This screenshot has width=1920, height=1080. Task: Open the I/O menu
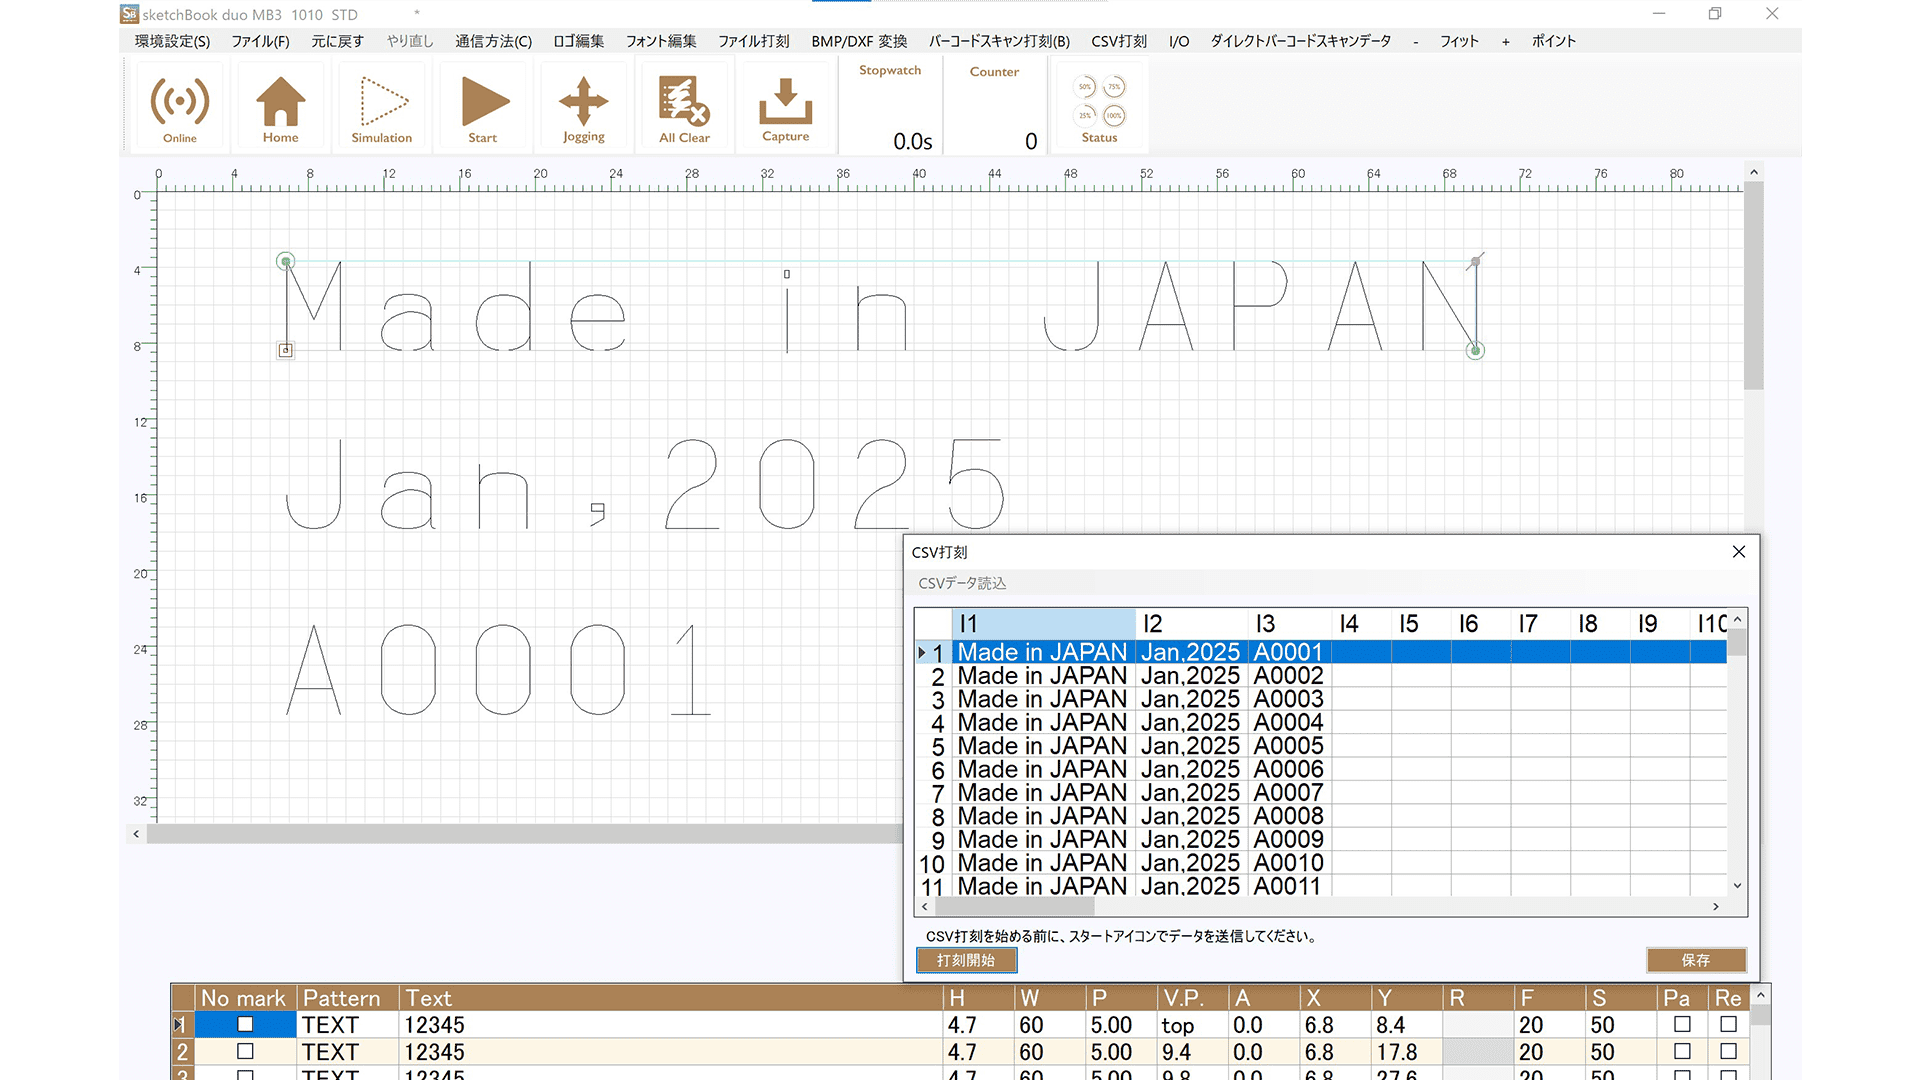1179,41
